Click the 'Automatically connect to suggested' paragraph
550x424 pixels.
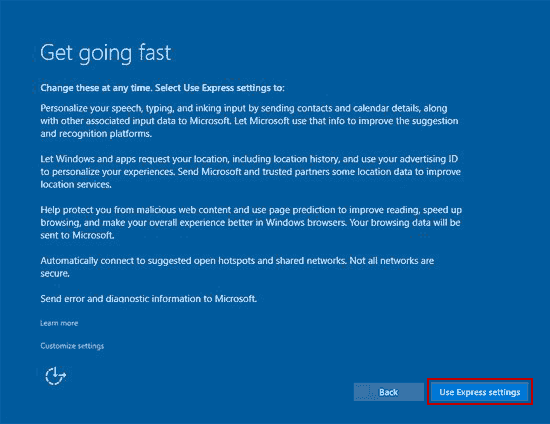click(x=237, y=267)
